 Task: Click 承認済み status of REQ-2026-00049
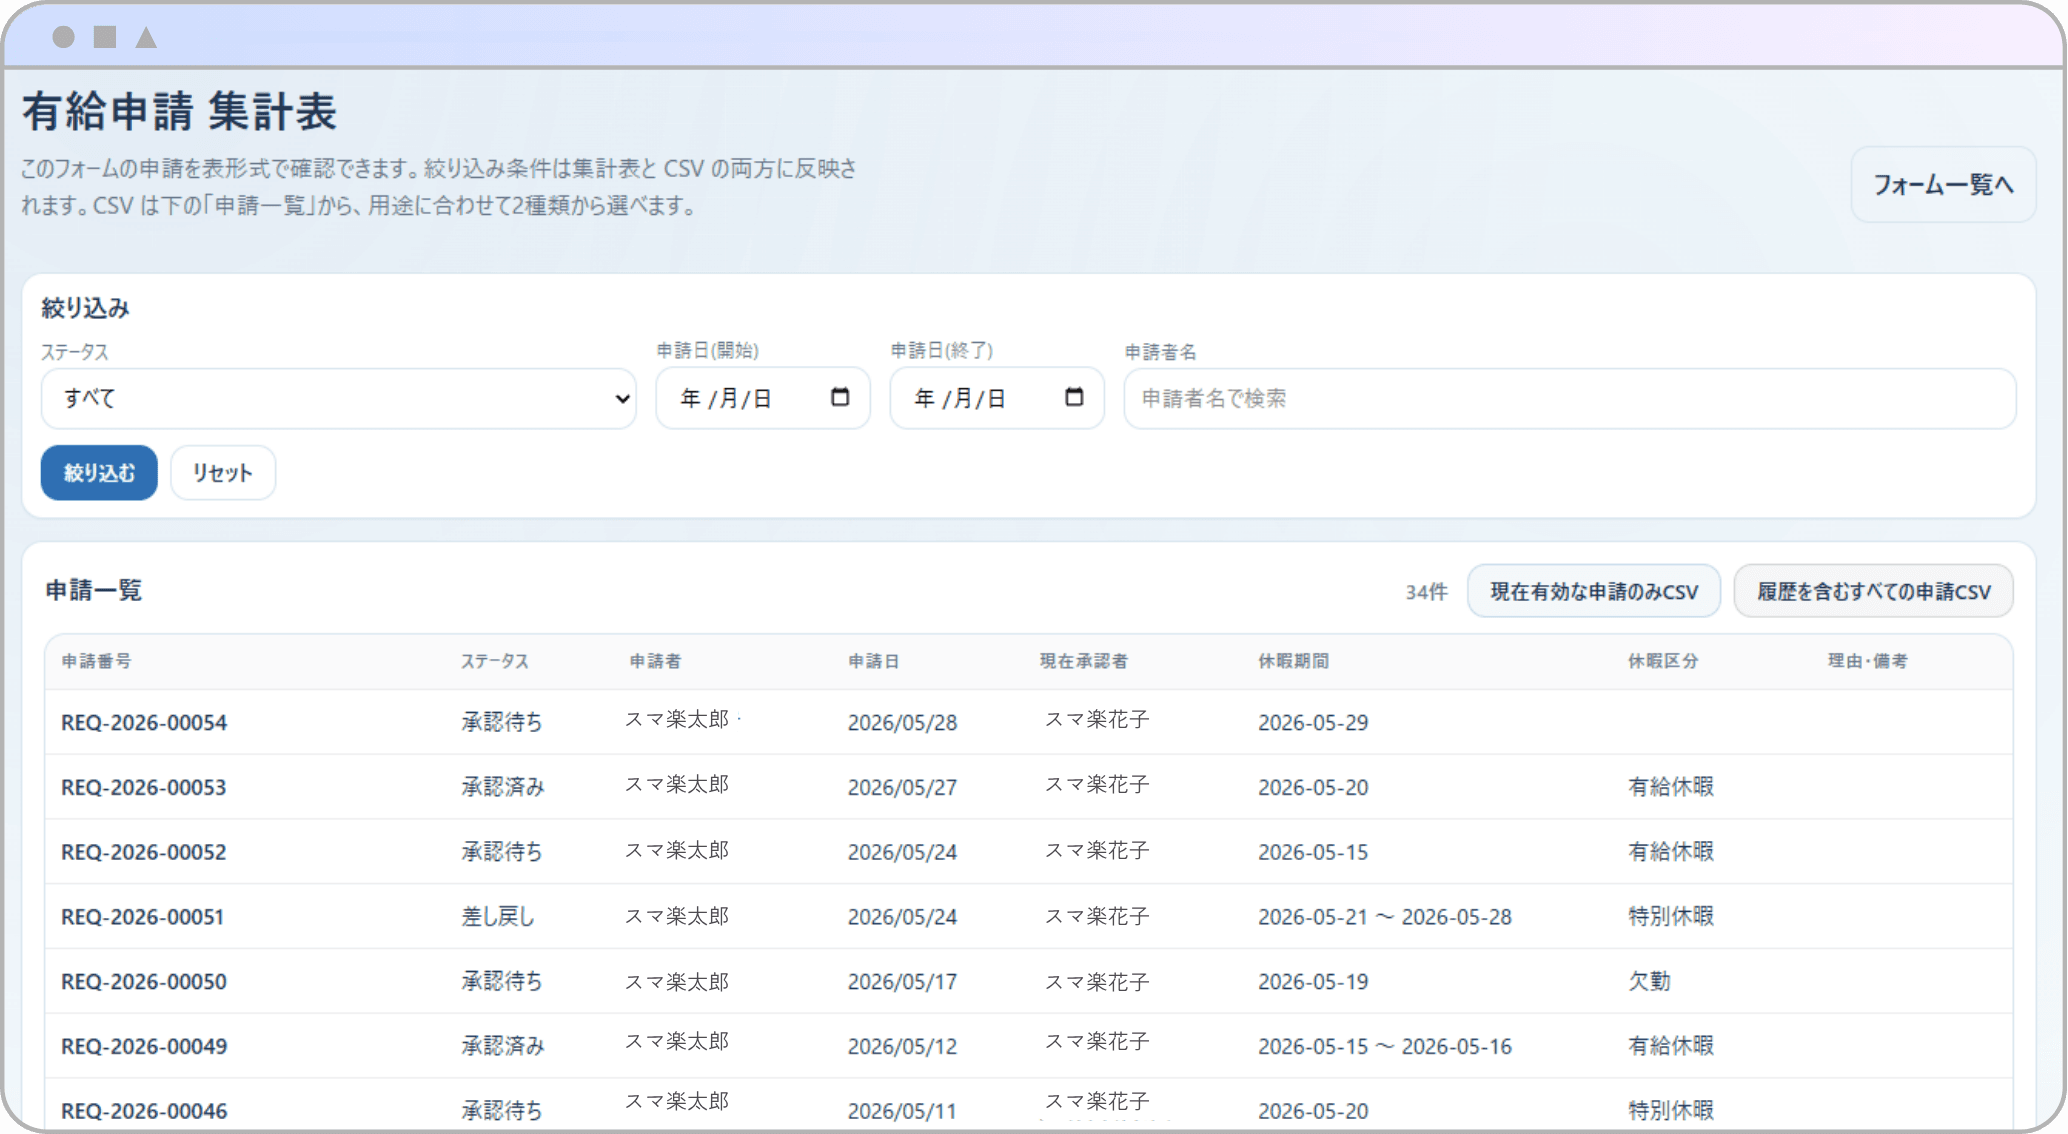[x=502, y=1046]
